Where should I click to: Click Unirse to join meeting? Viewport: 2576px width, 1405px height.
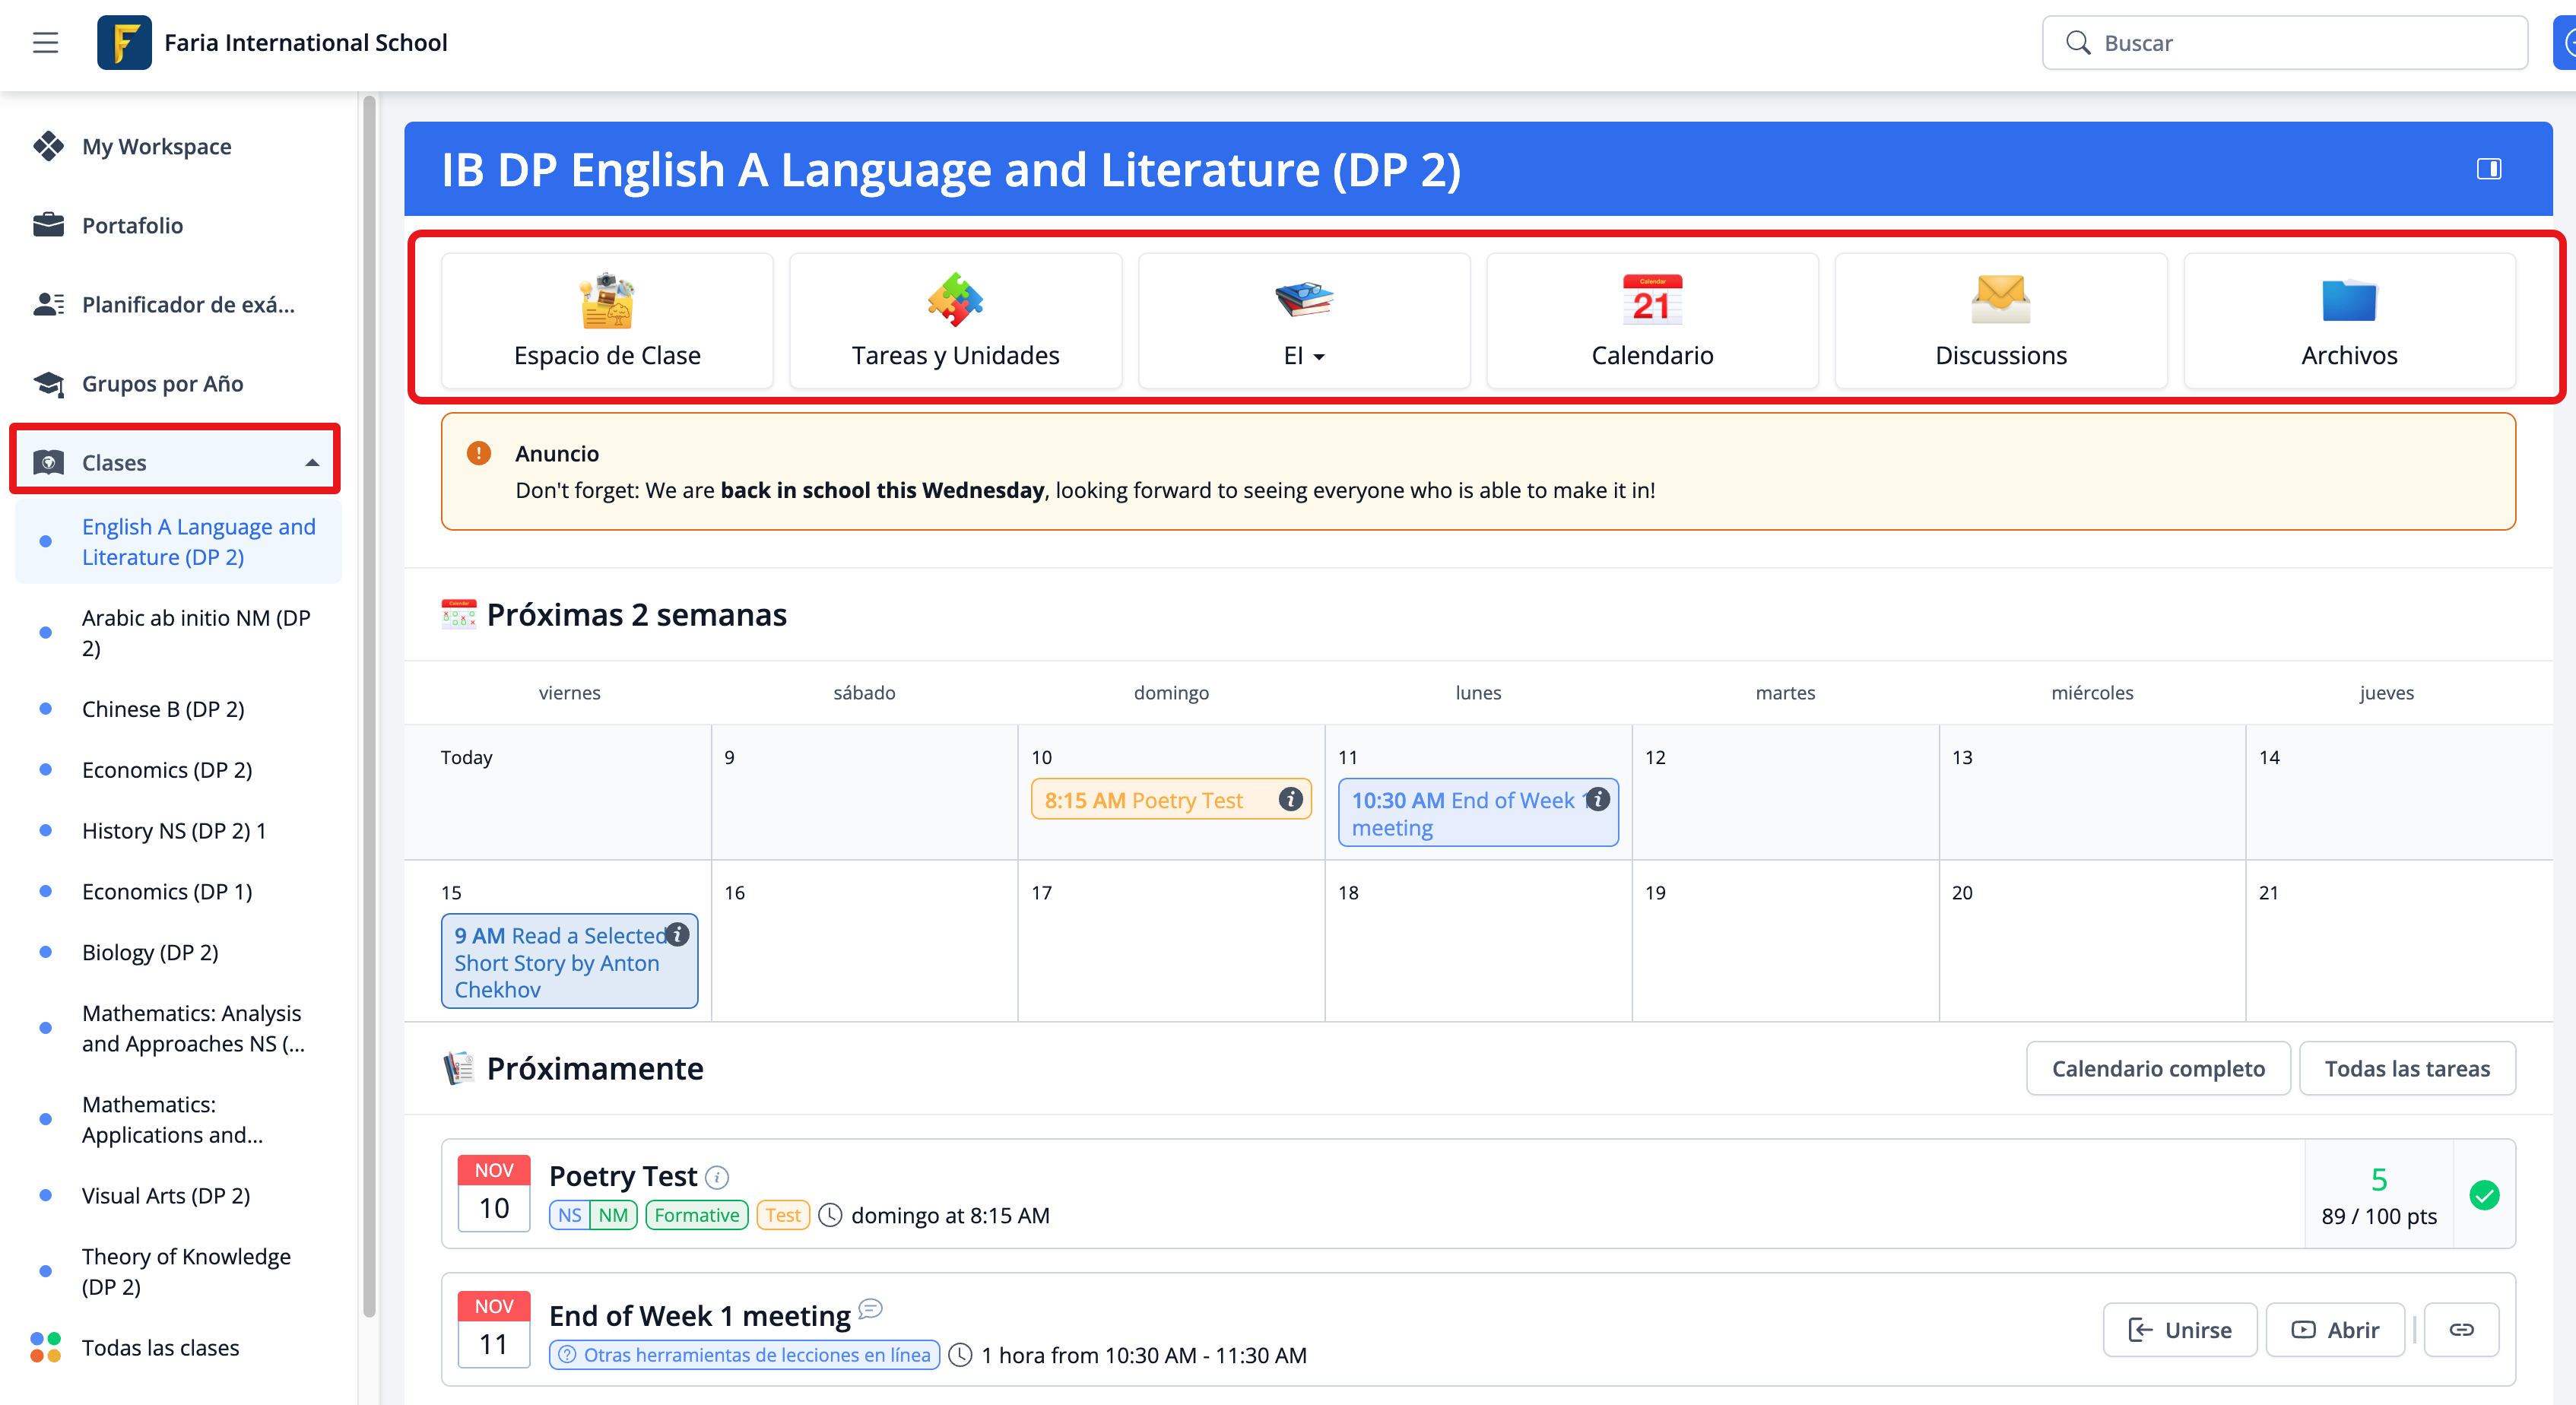point(2180,1329)
